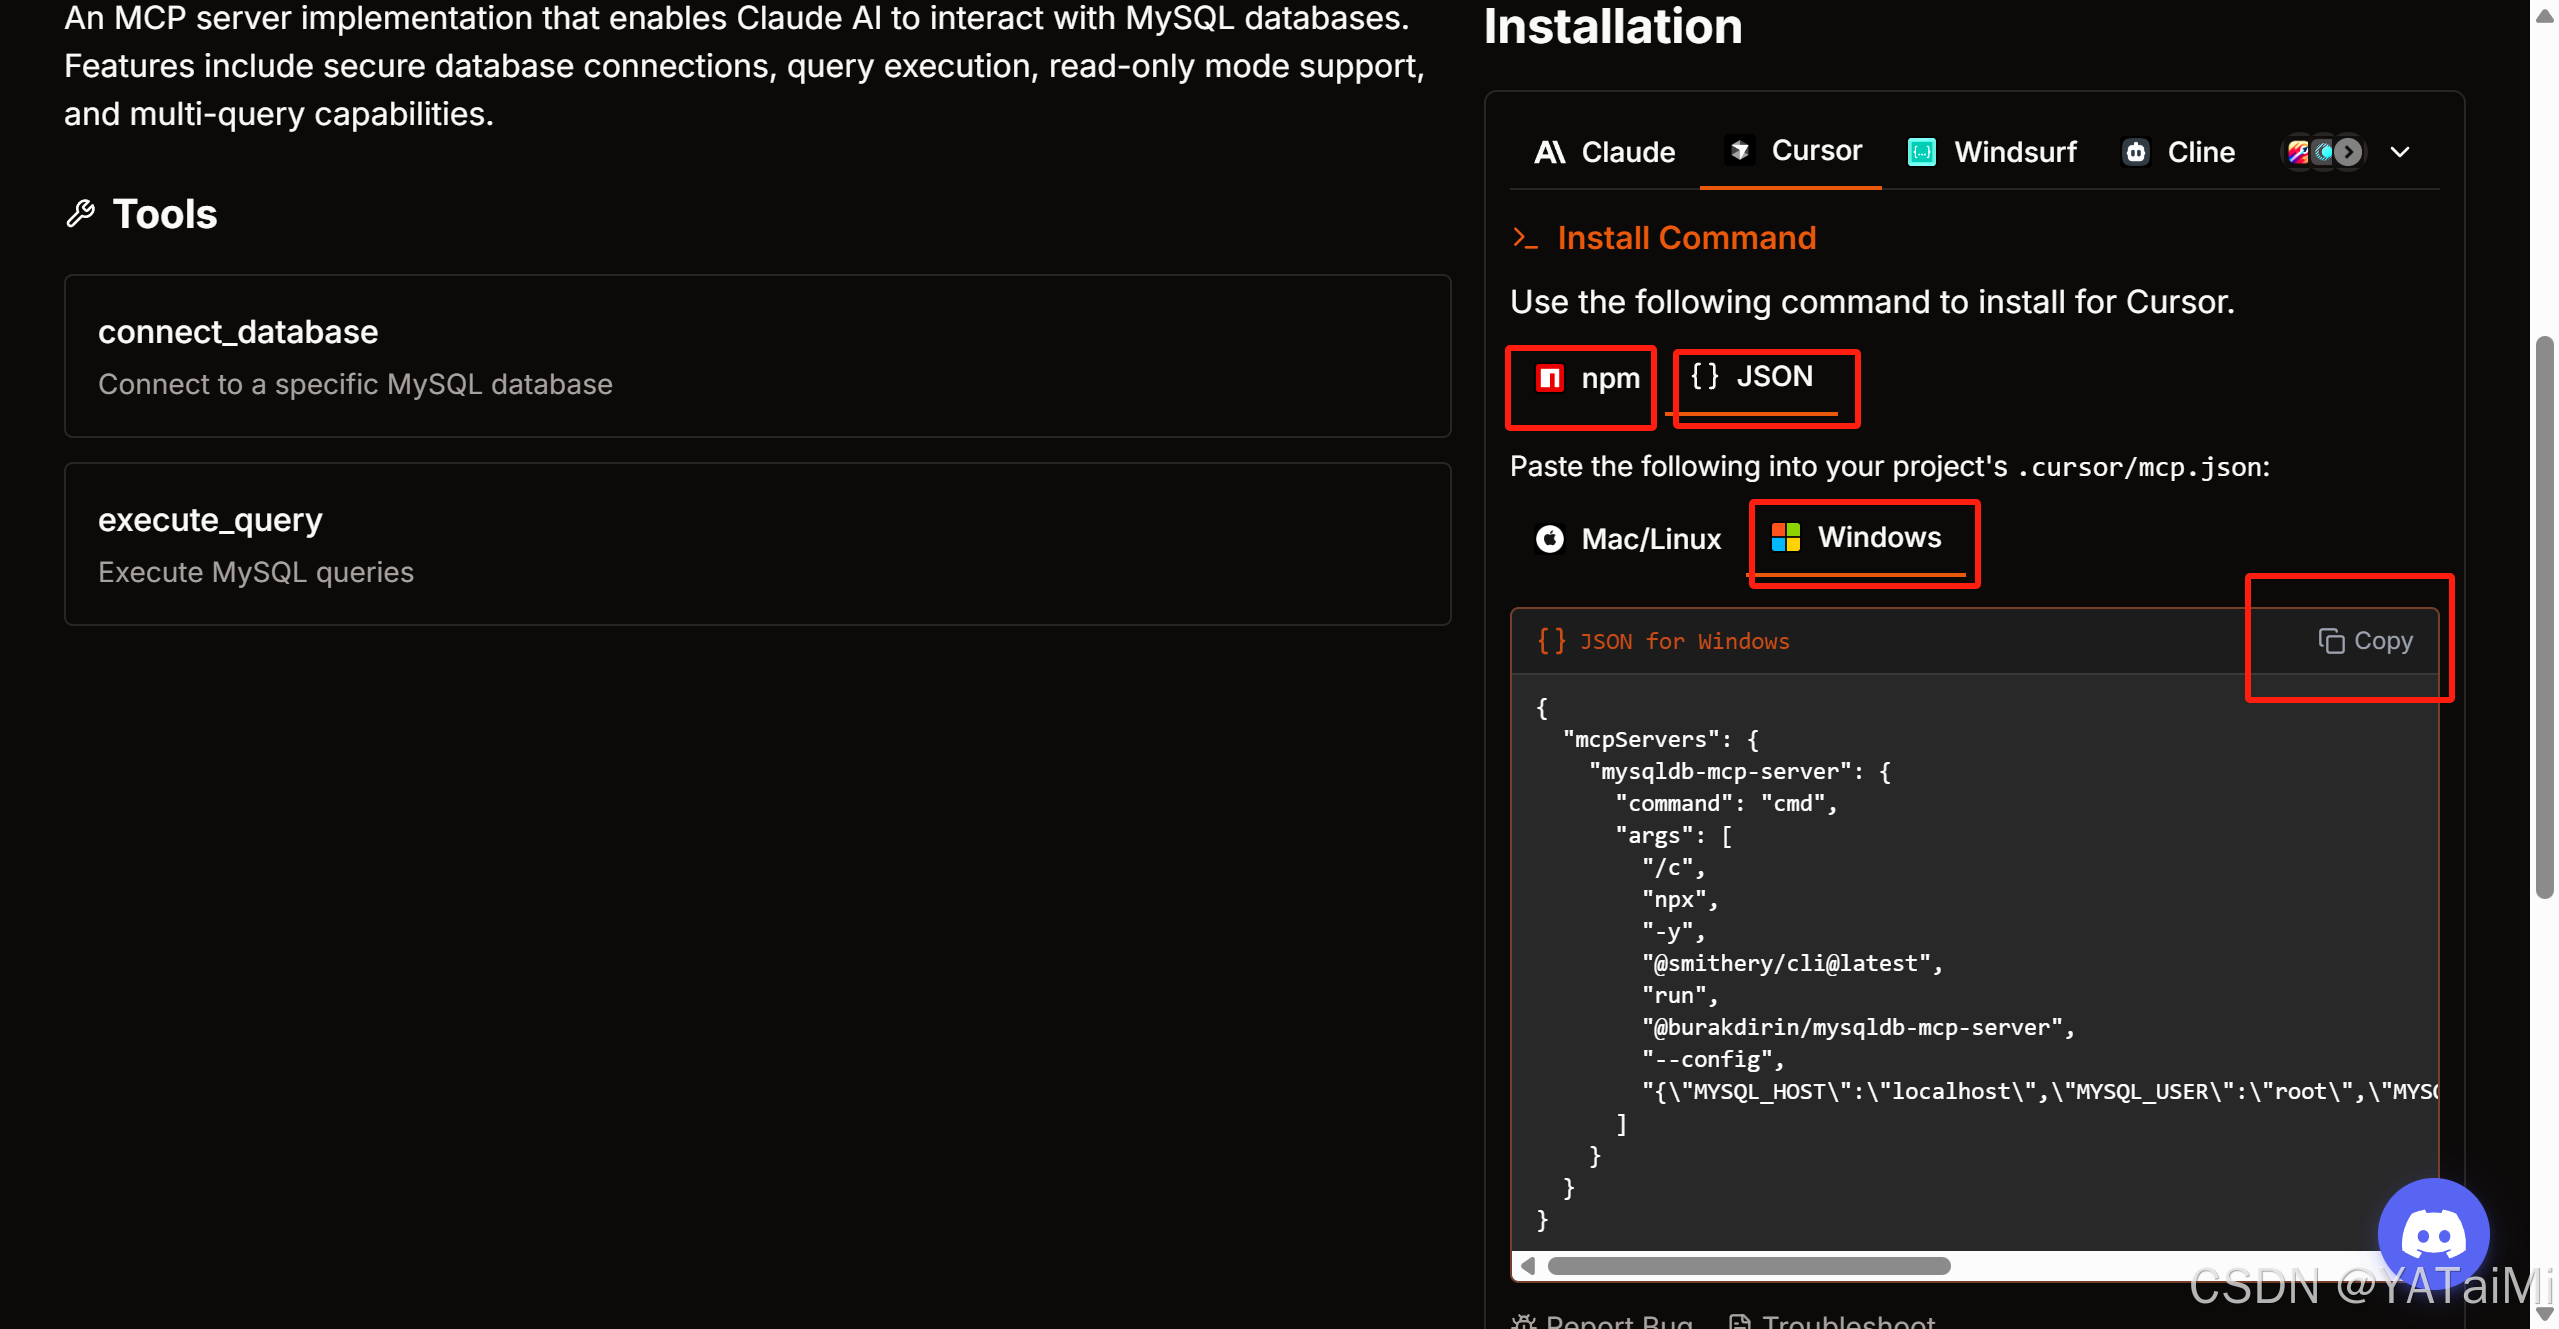Click the Cursor logo icon
The width and height of the screenshot is (2559, 1329).
(x=1740, y=150)
